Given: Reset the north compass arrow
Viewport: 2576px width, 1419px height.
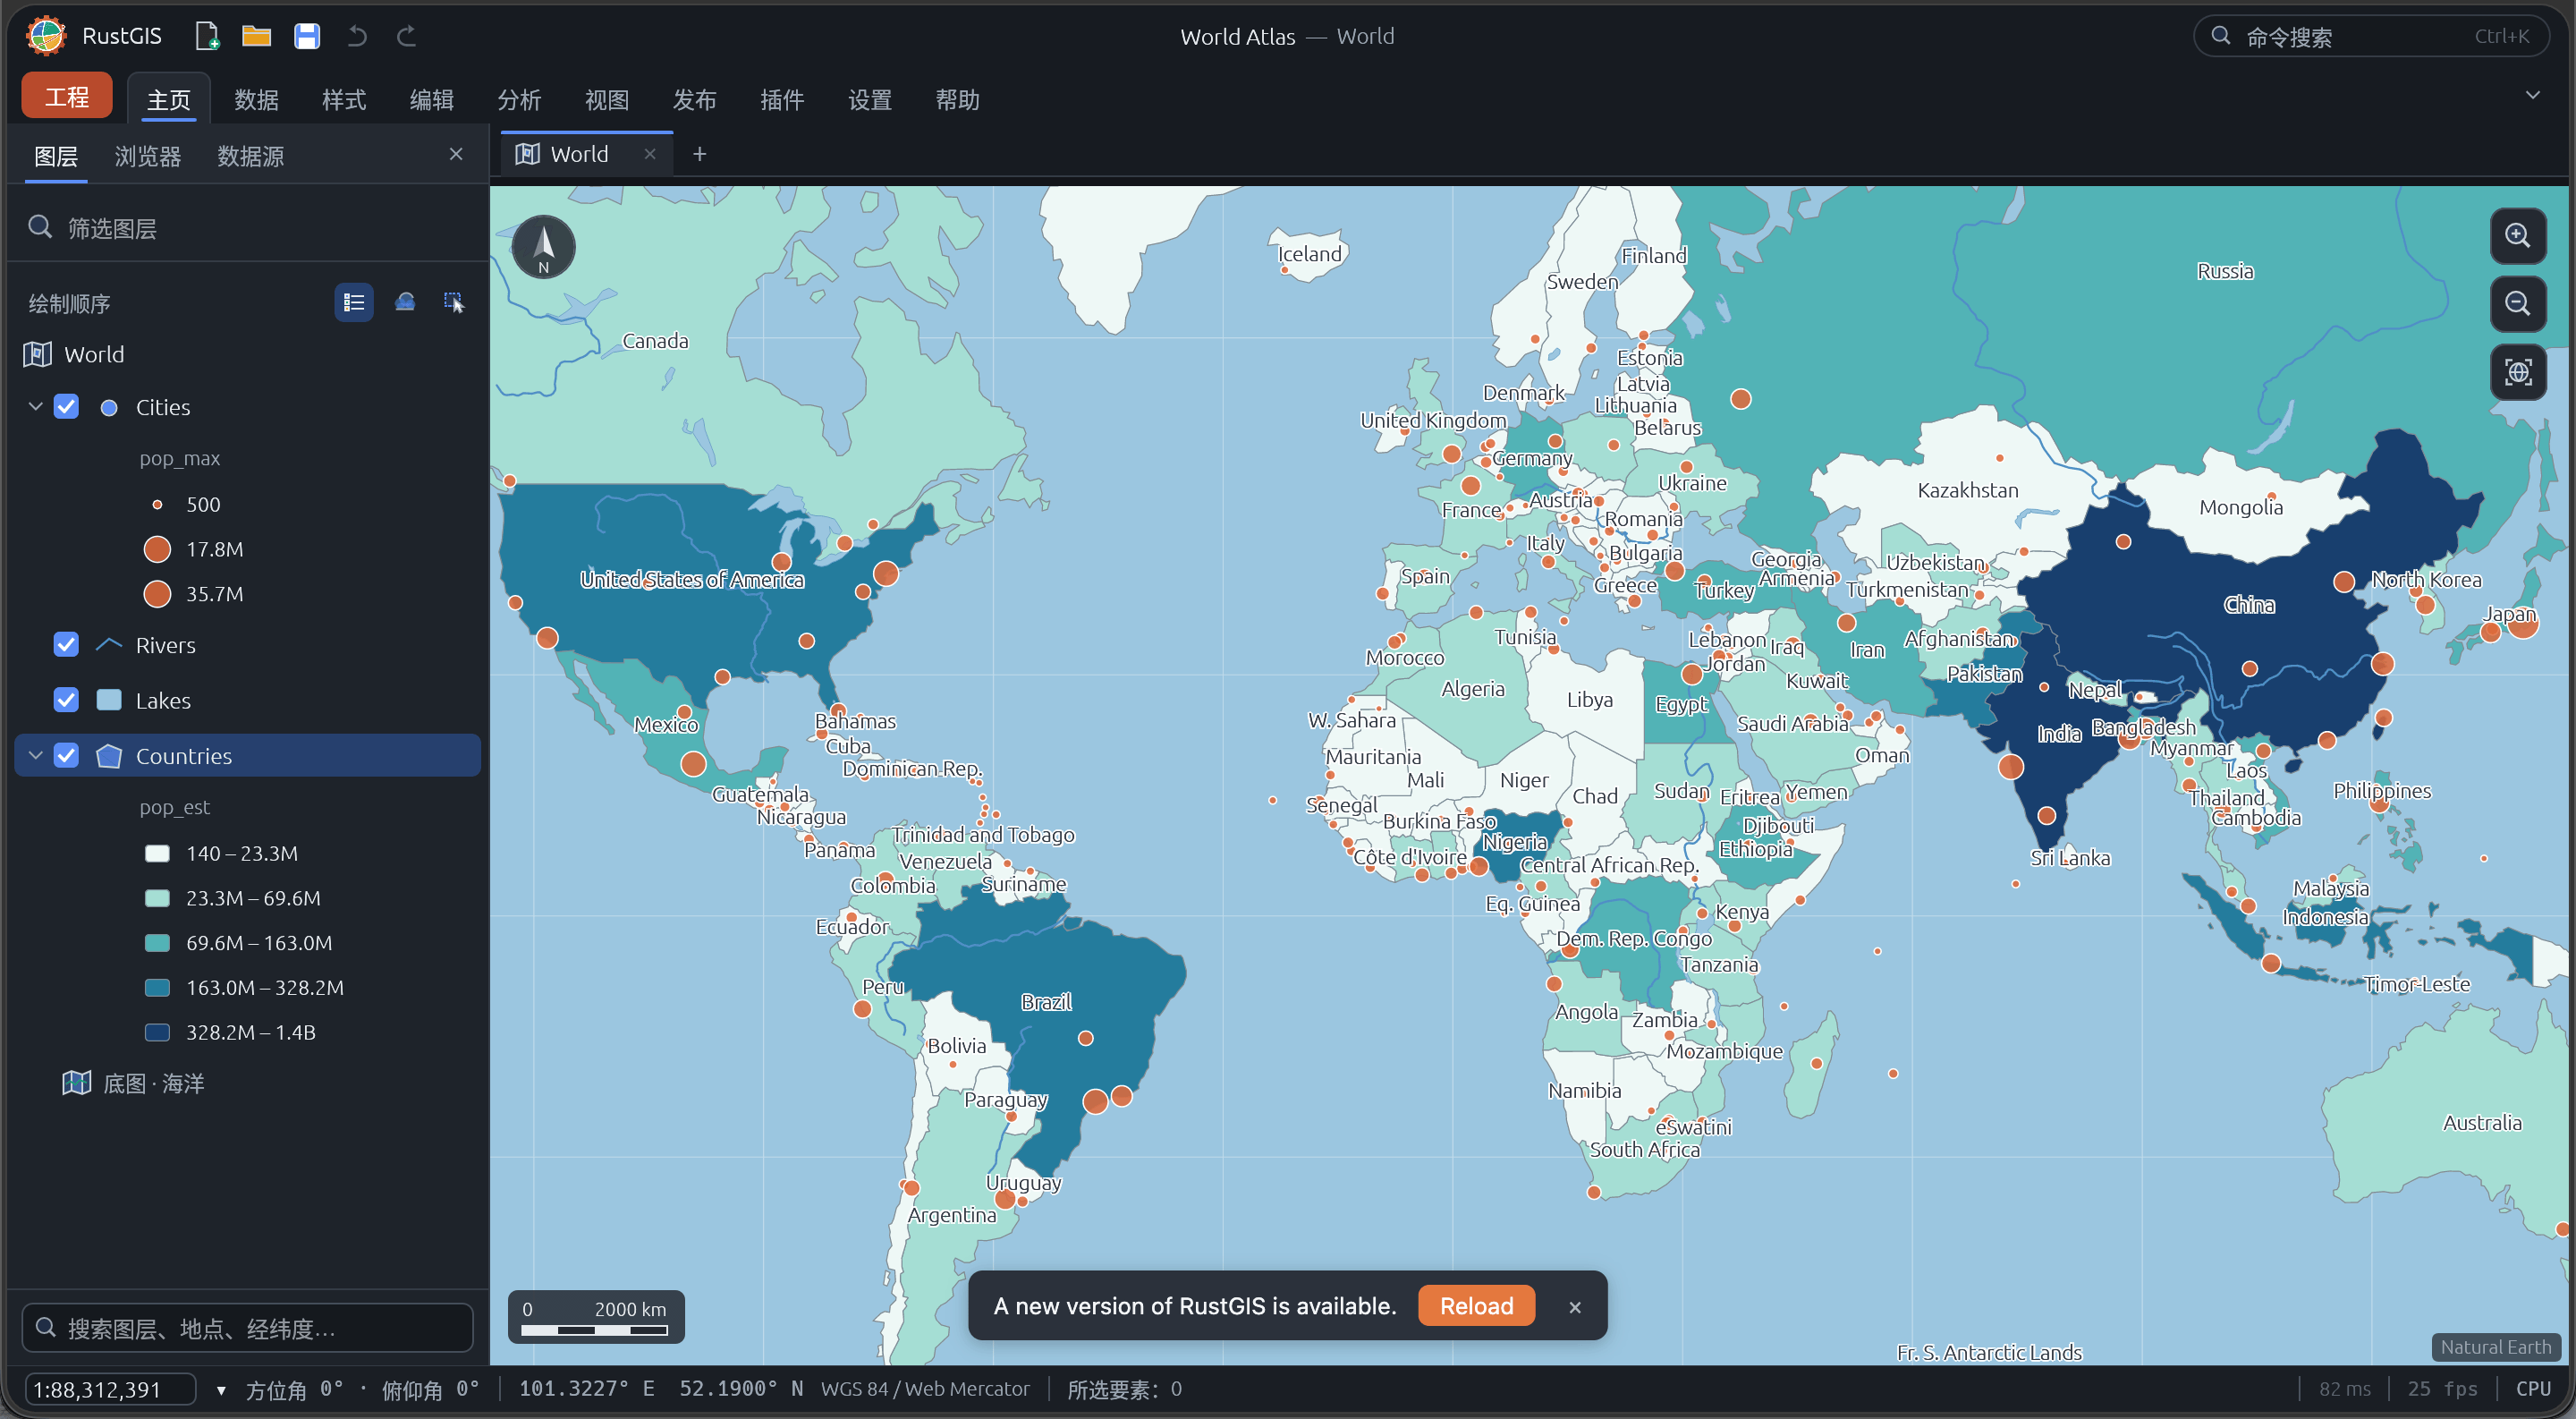Looking at the screenshot, I should pyautogui.click(x=543, y=247).
